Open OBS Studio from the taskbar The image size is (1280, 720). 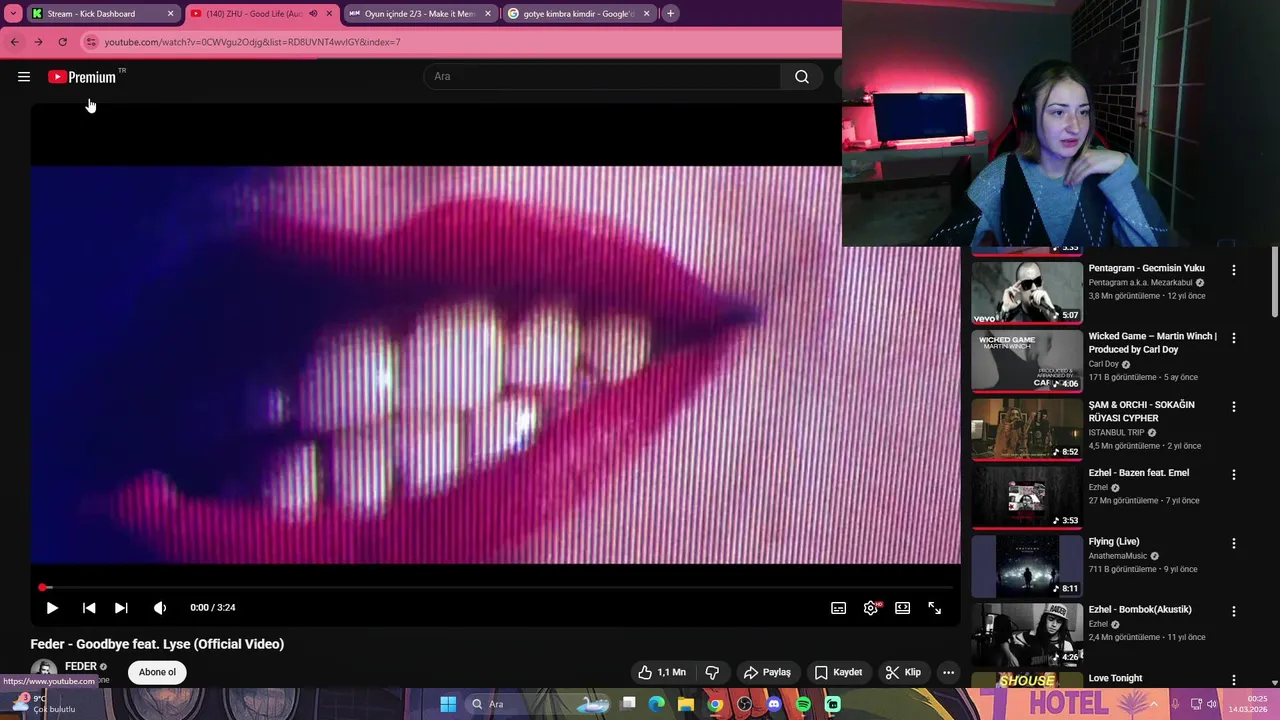click(x=744, y=704)
